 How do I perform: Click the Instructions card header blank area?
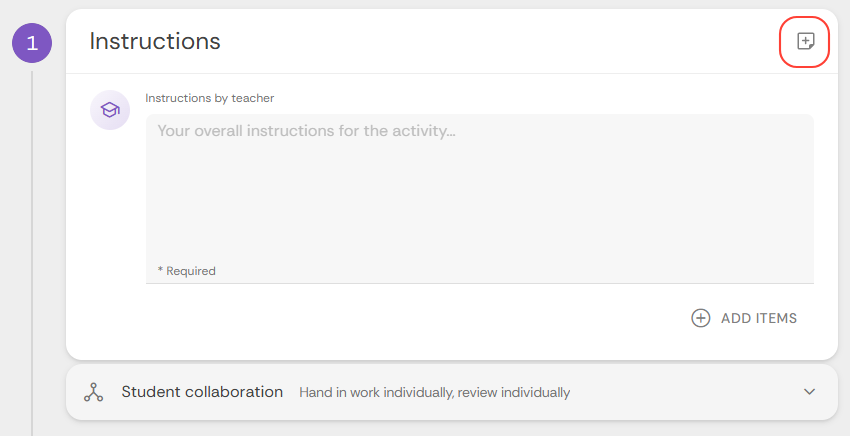(500, 42)
